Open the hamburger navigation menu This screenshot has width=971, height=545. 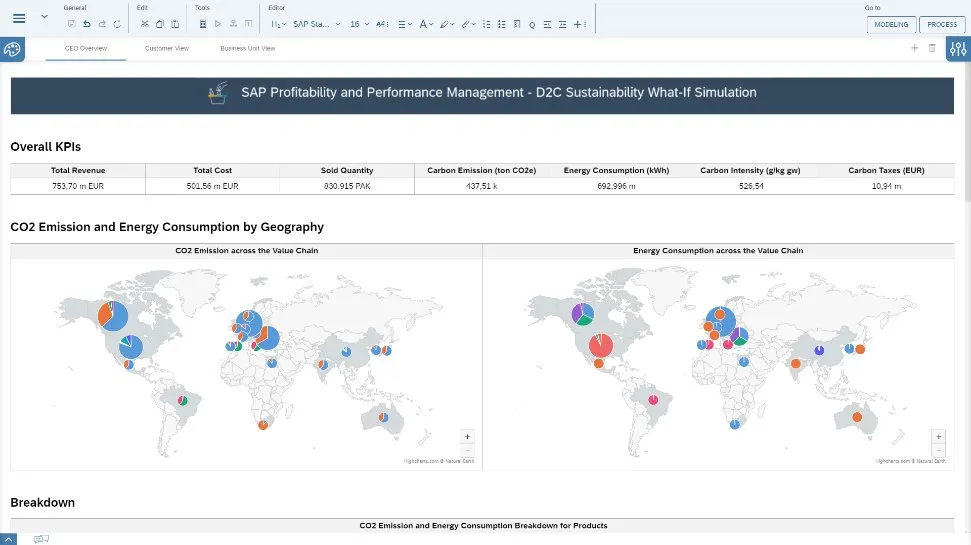pos(19,19)
